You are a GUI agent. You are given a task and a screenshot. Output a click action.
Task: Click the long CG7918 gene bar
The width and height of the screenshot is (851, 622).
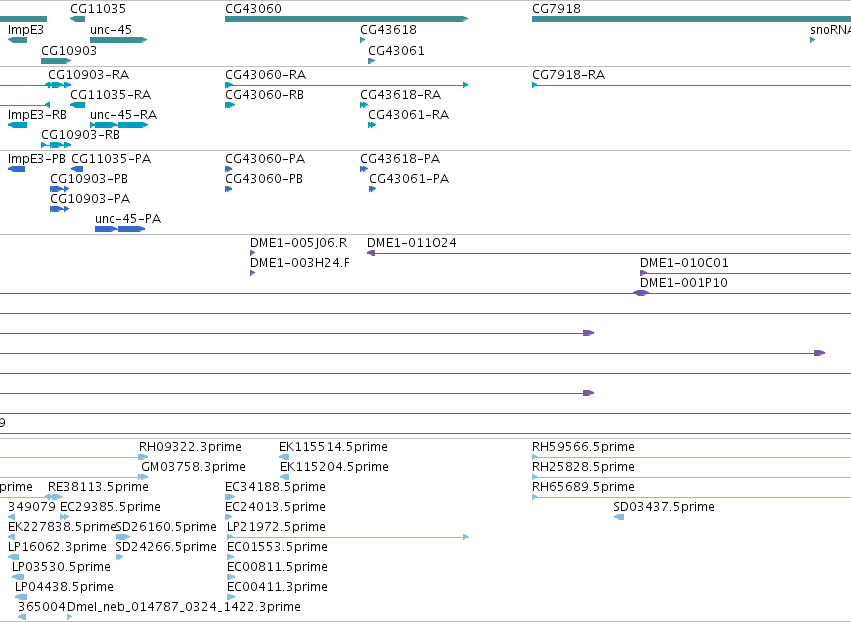pyautogui.click(x=691, y=19)
